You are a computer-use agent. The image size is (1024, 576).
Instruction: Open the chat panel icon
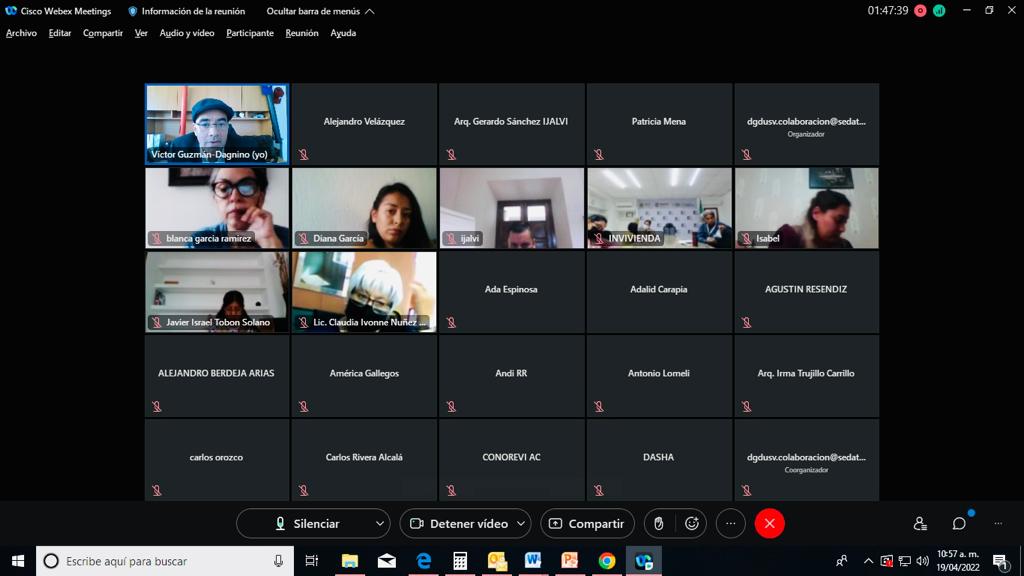point(959,524)
